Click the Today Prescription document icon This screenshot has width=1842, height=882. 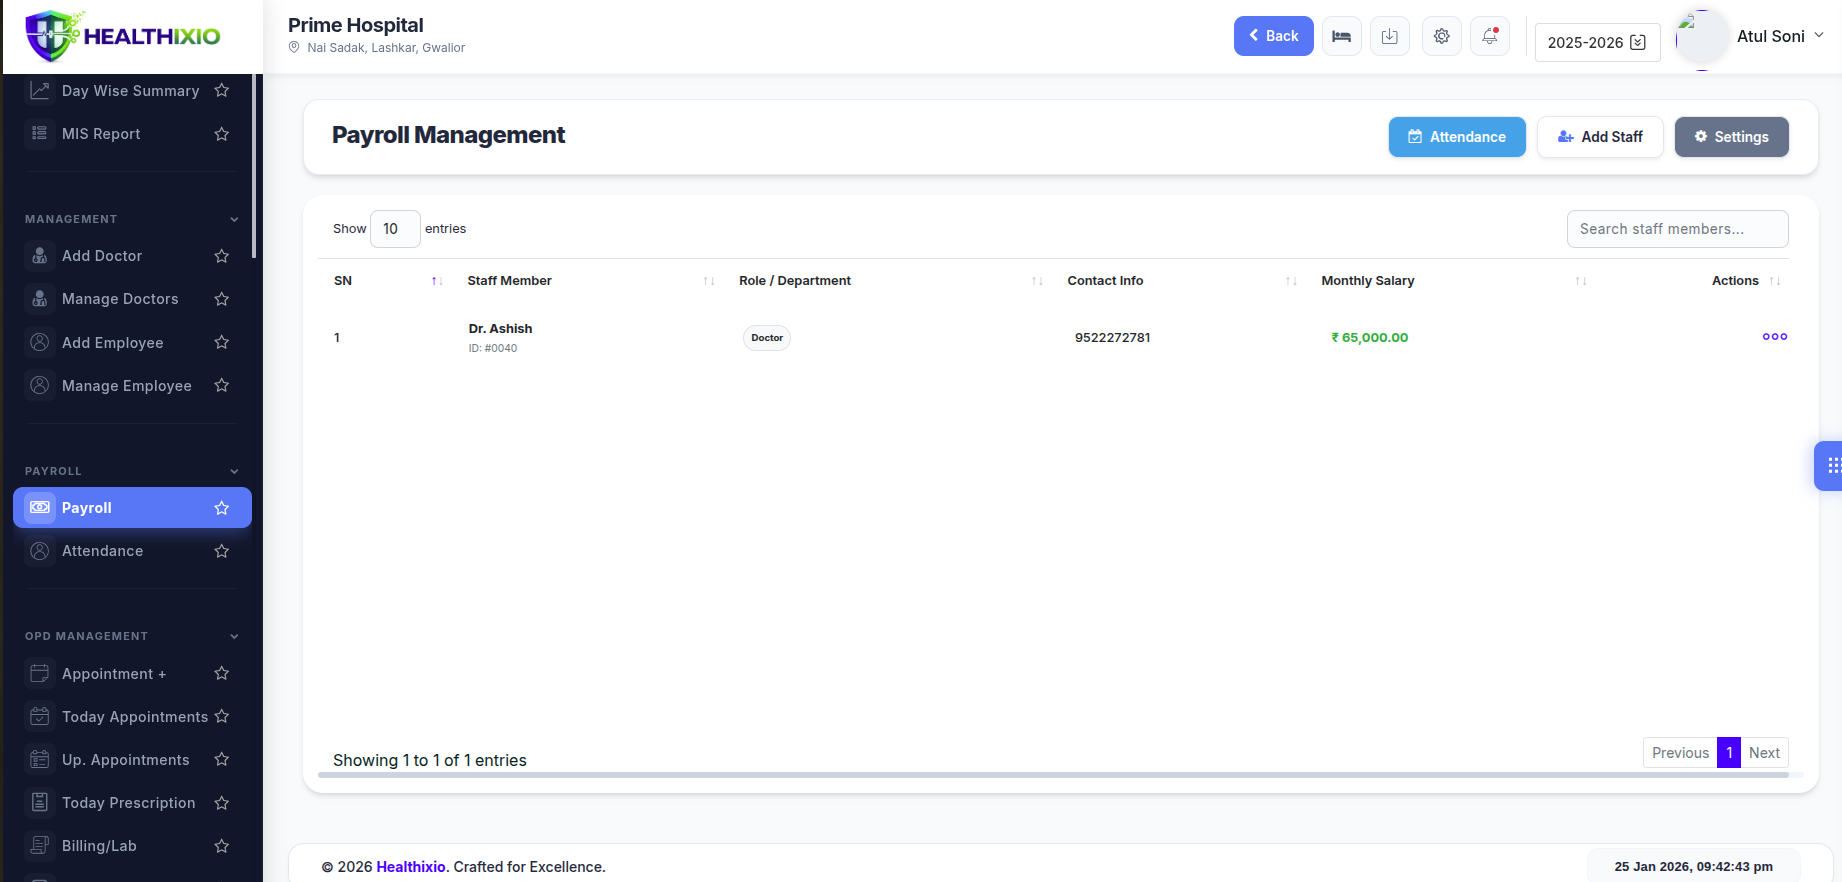click(x=40, y=802)
